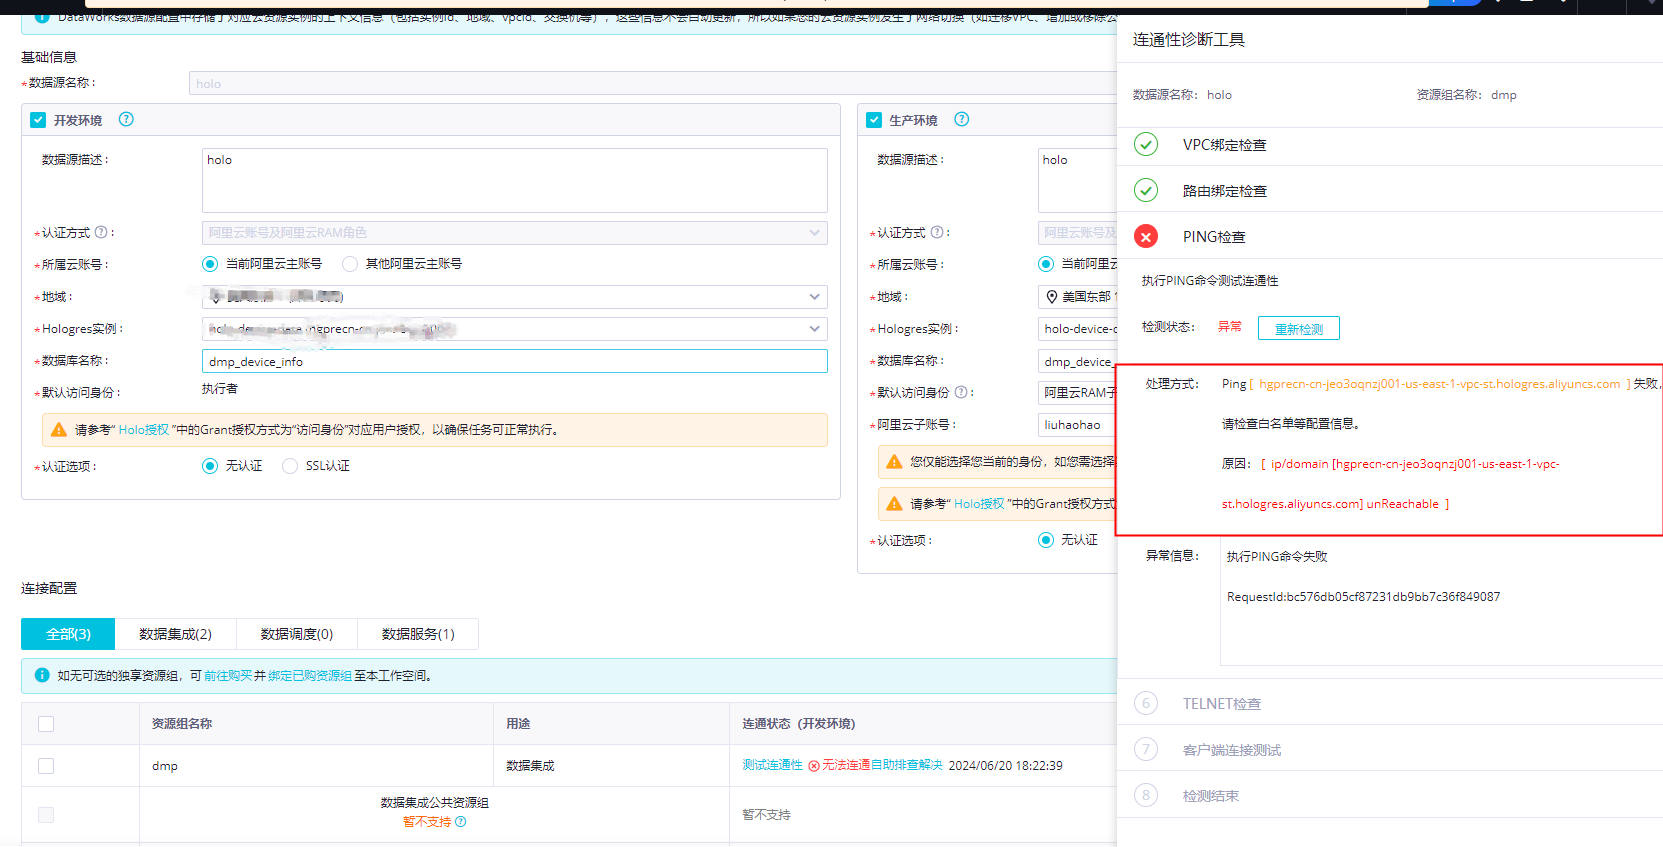Select 无认证 radio in 开发环境

[x=210, y=466]
